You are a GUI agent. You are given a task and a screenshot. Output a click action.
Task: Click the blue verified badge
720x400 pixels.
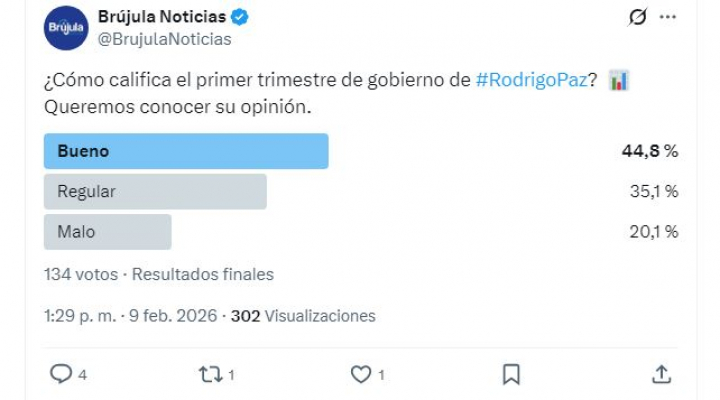pyautogui.click(x=240, y=17)
